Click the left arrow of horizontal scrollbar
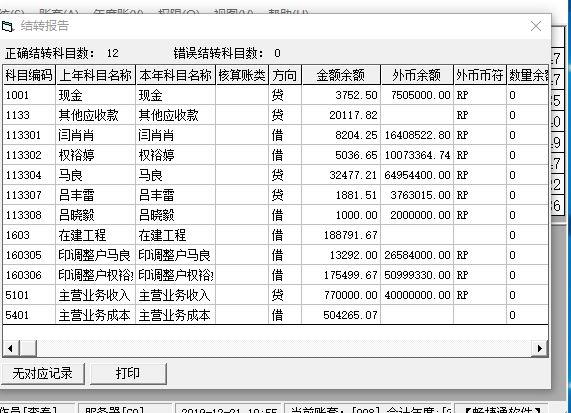The width and height of the screenshot is (571, 413). click(10, 348)
